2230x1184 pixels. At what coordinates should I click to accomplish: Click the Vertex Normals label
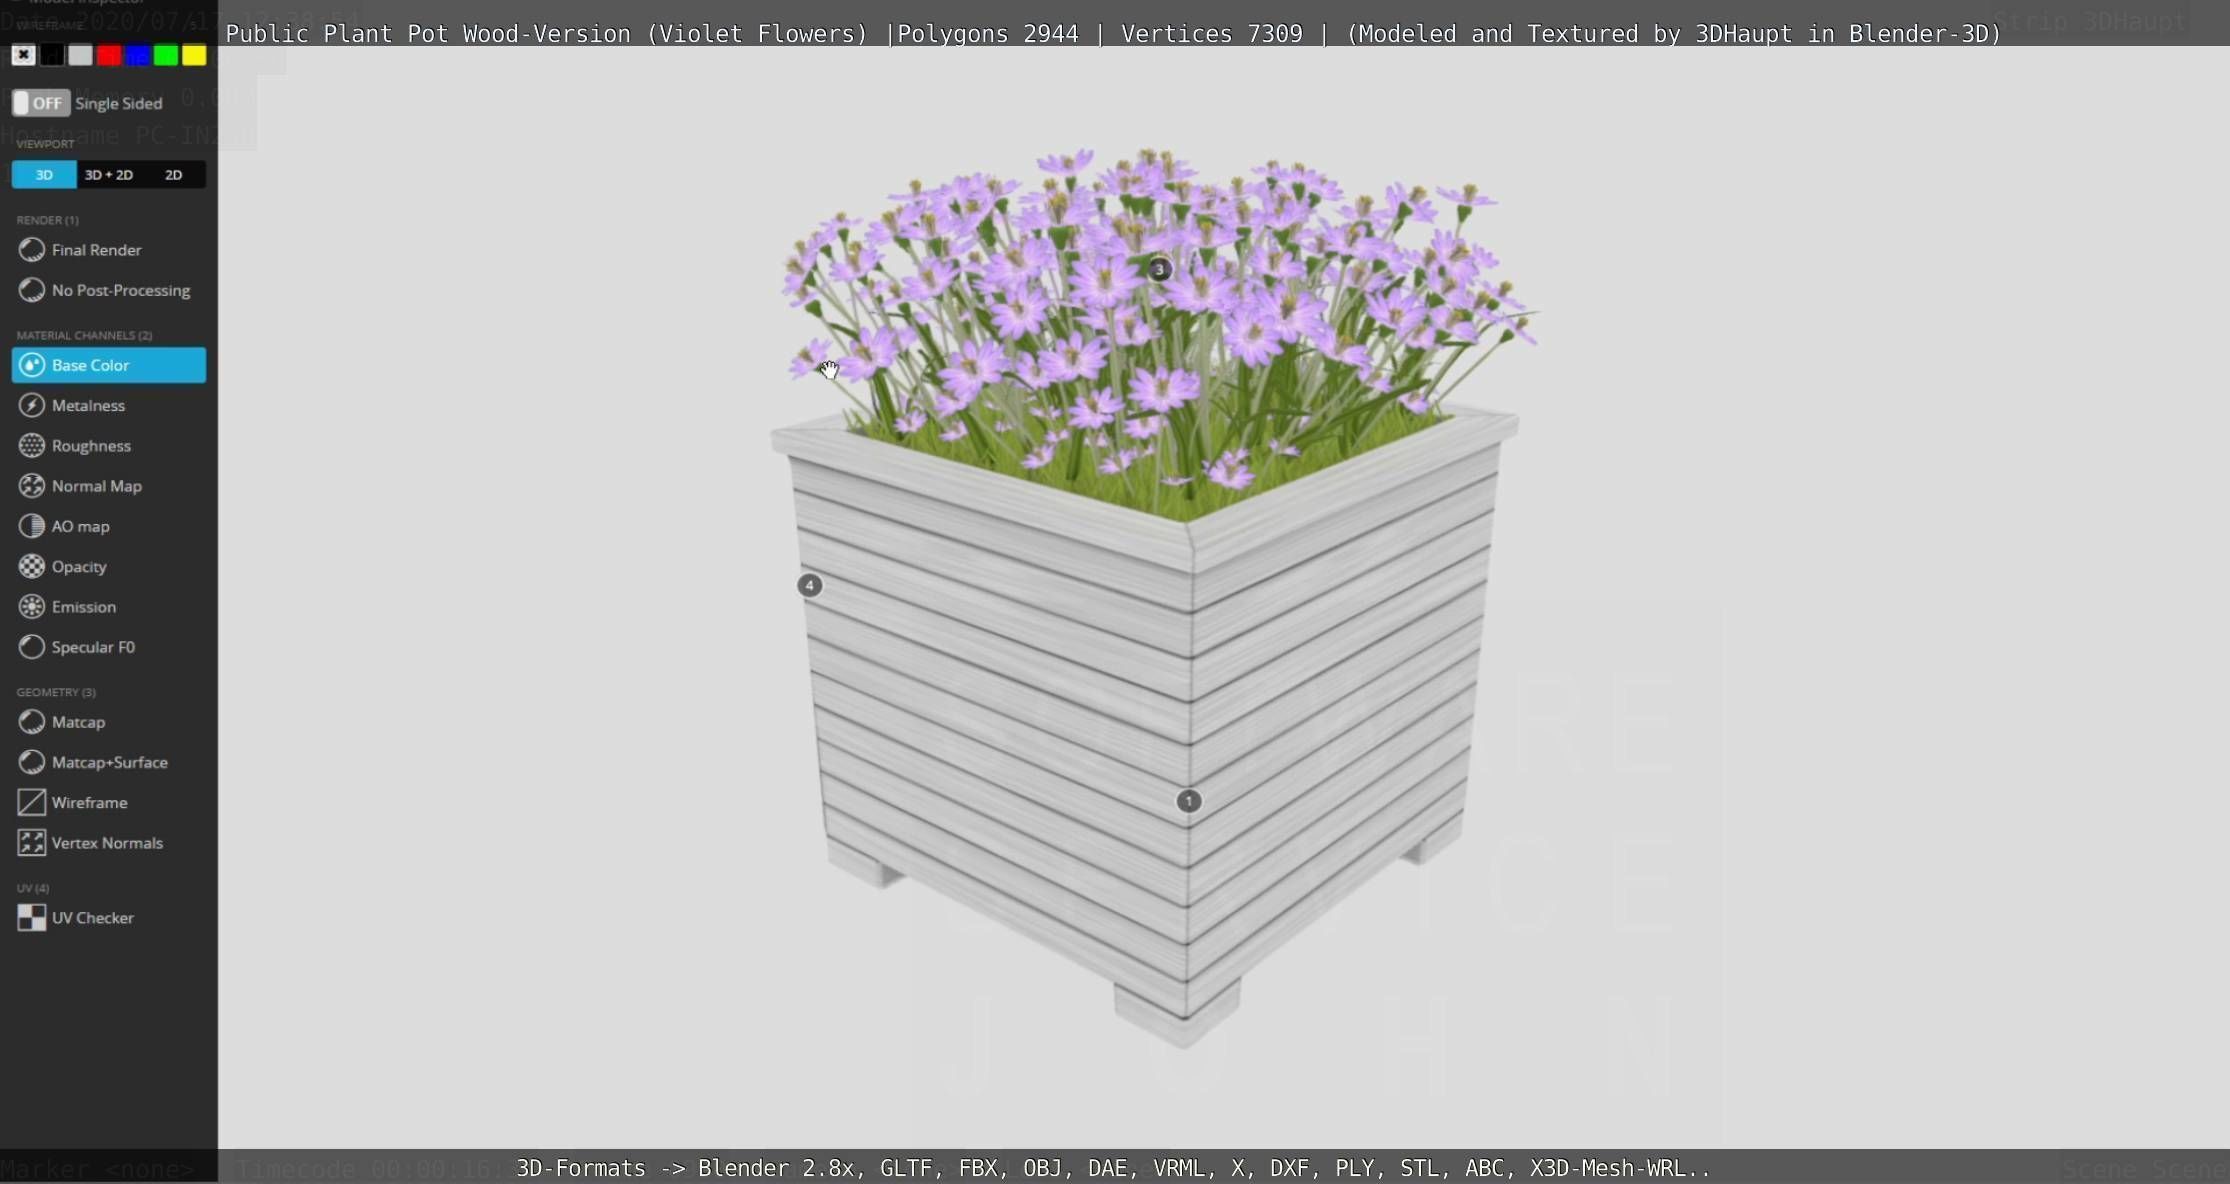point(107,843)
